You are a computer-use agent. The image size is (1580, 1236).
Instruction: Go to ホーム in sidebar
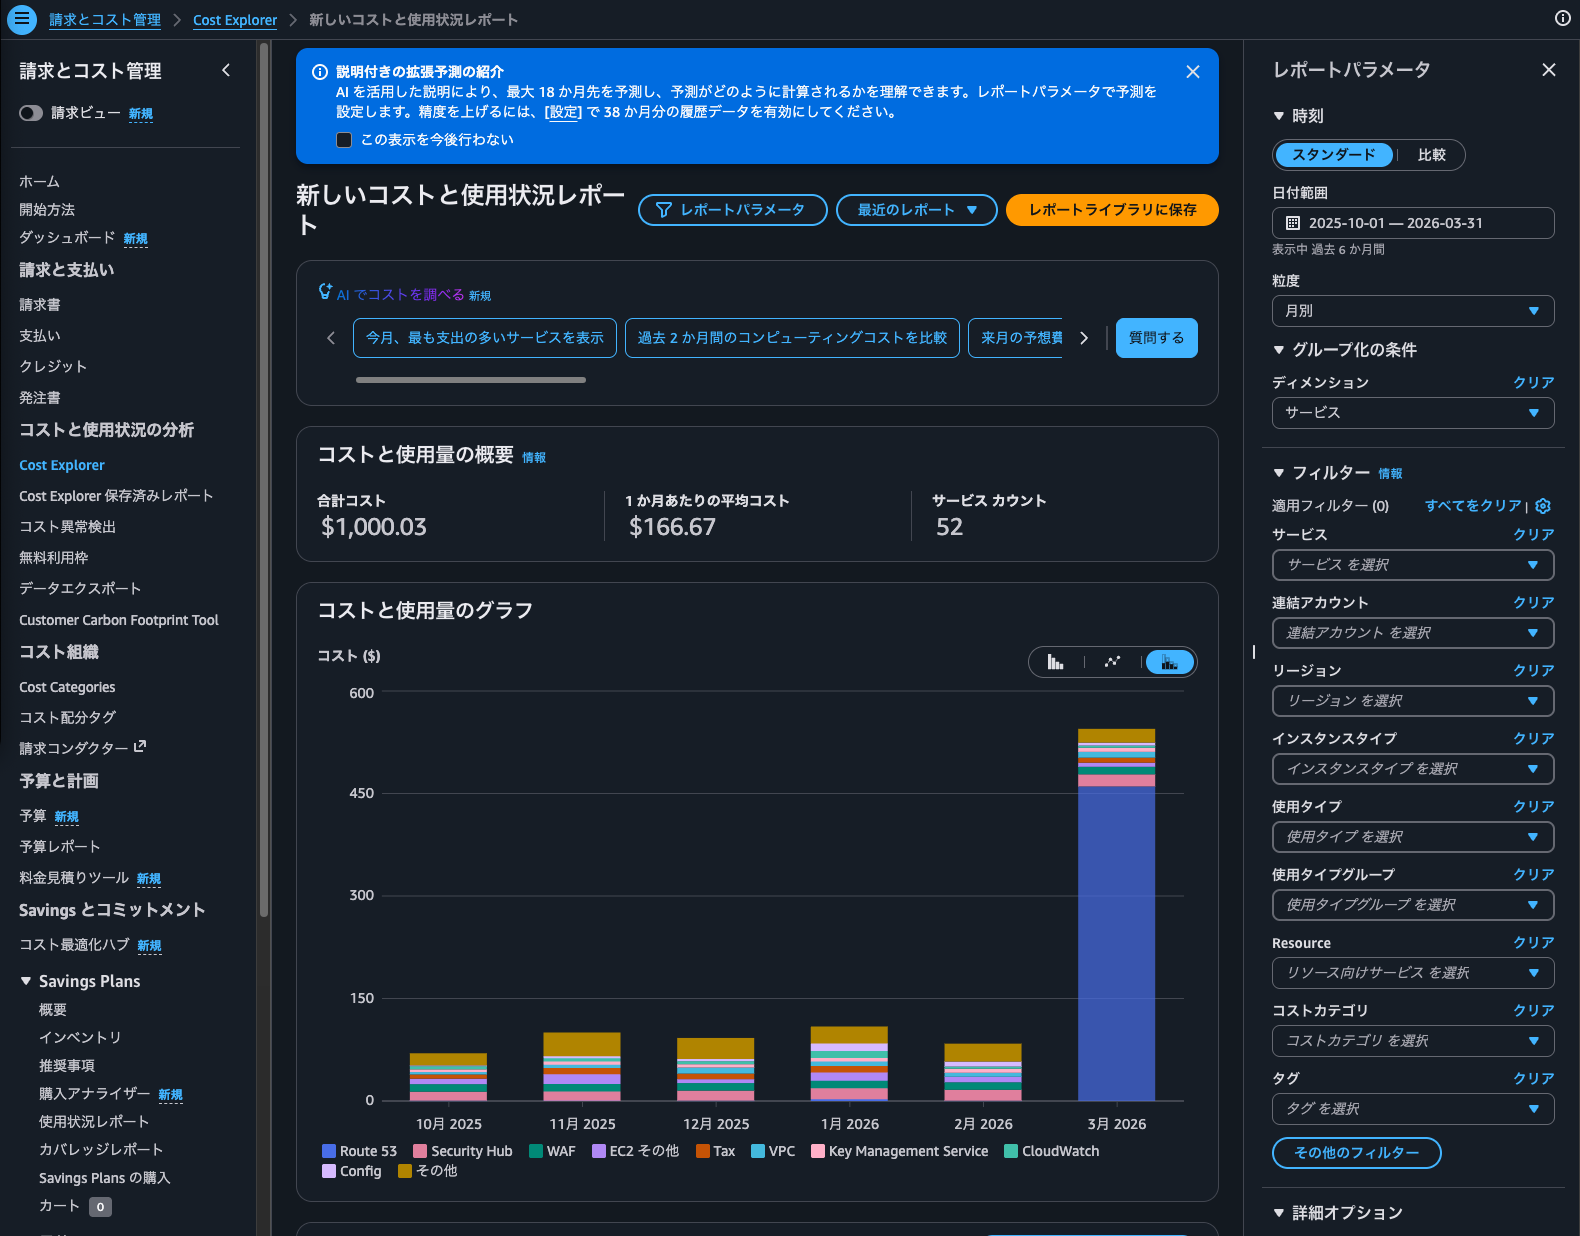(39, 182)
